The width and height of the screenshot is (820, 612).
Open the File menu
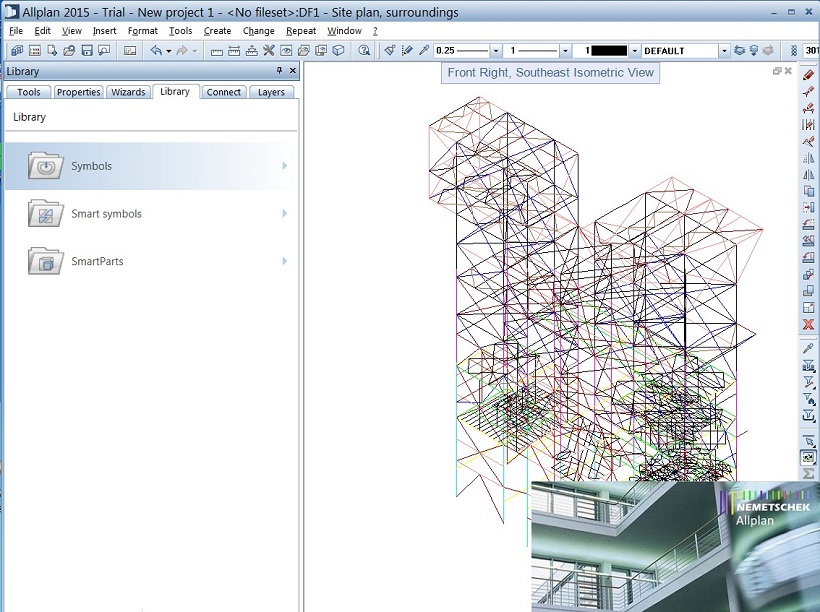click(16, 31)
